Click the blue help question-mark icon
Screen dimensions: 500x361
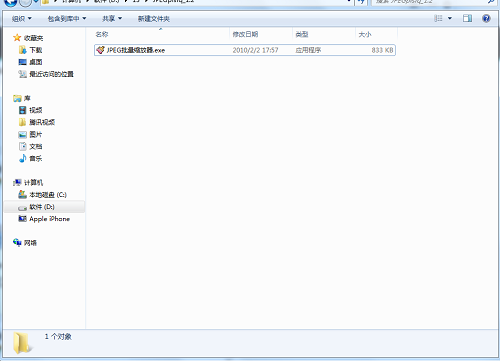pyautogui.click(x=486, y=18)
